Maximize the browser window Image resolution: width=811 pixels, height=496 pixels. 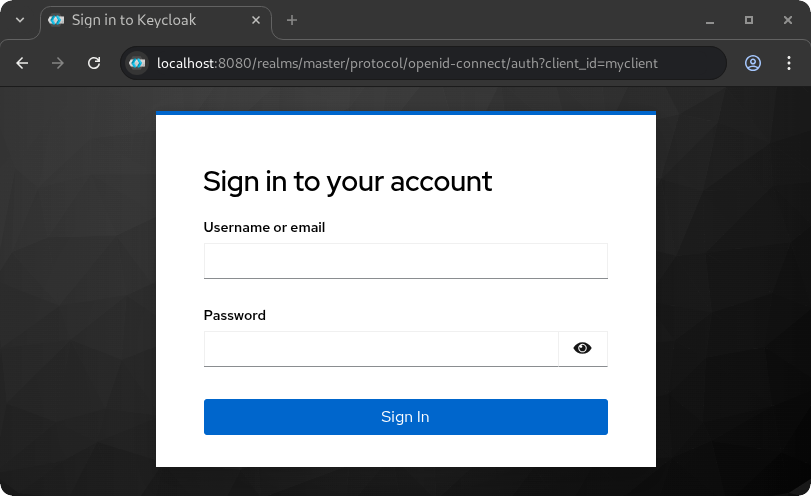pos(749,20)
